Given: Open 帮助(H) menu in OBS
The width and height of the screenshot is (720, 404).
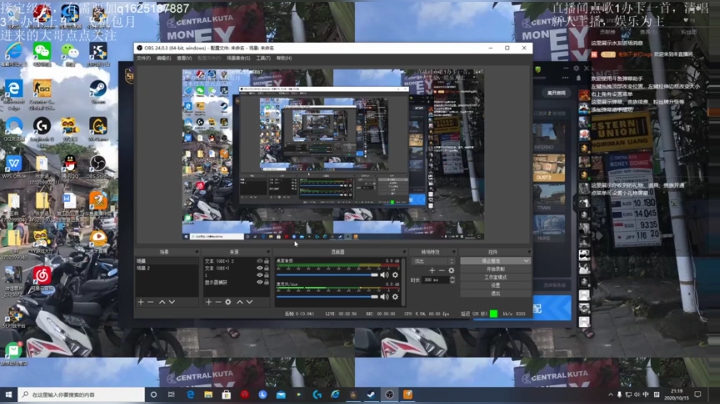Looking at the screenshot, I should tap(284, 58).
